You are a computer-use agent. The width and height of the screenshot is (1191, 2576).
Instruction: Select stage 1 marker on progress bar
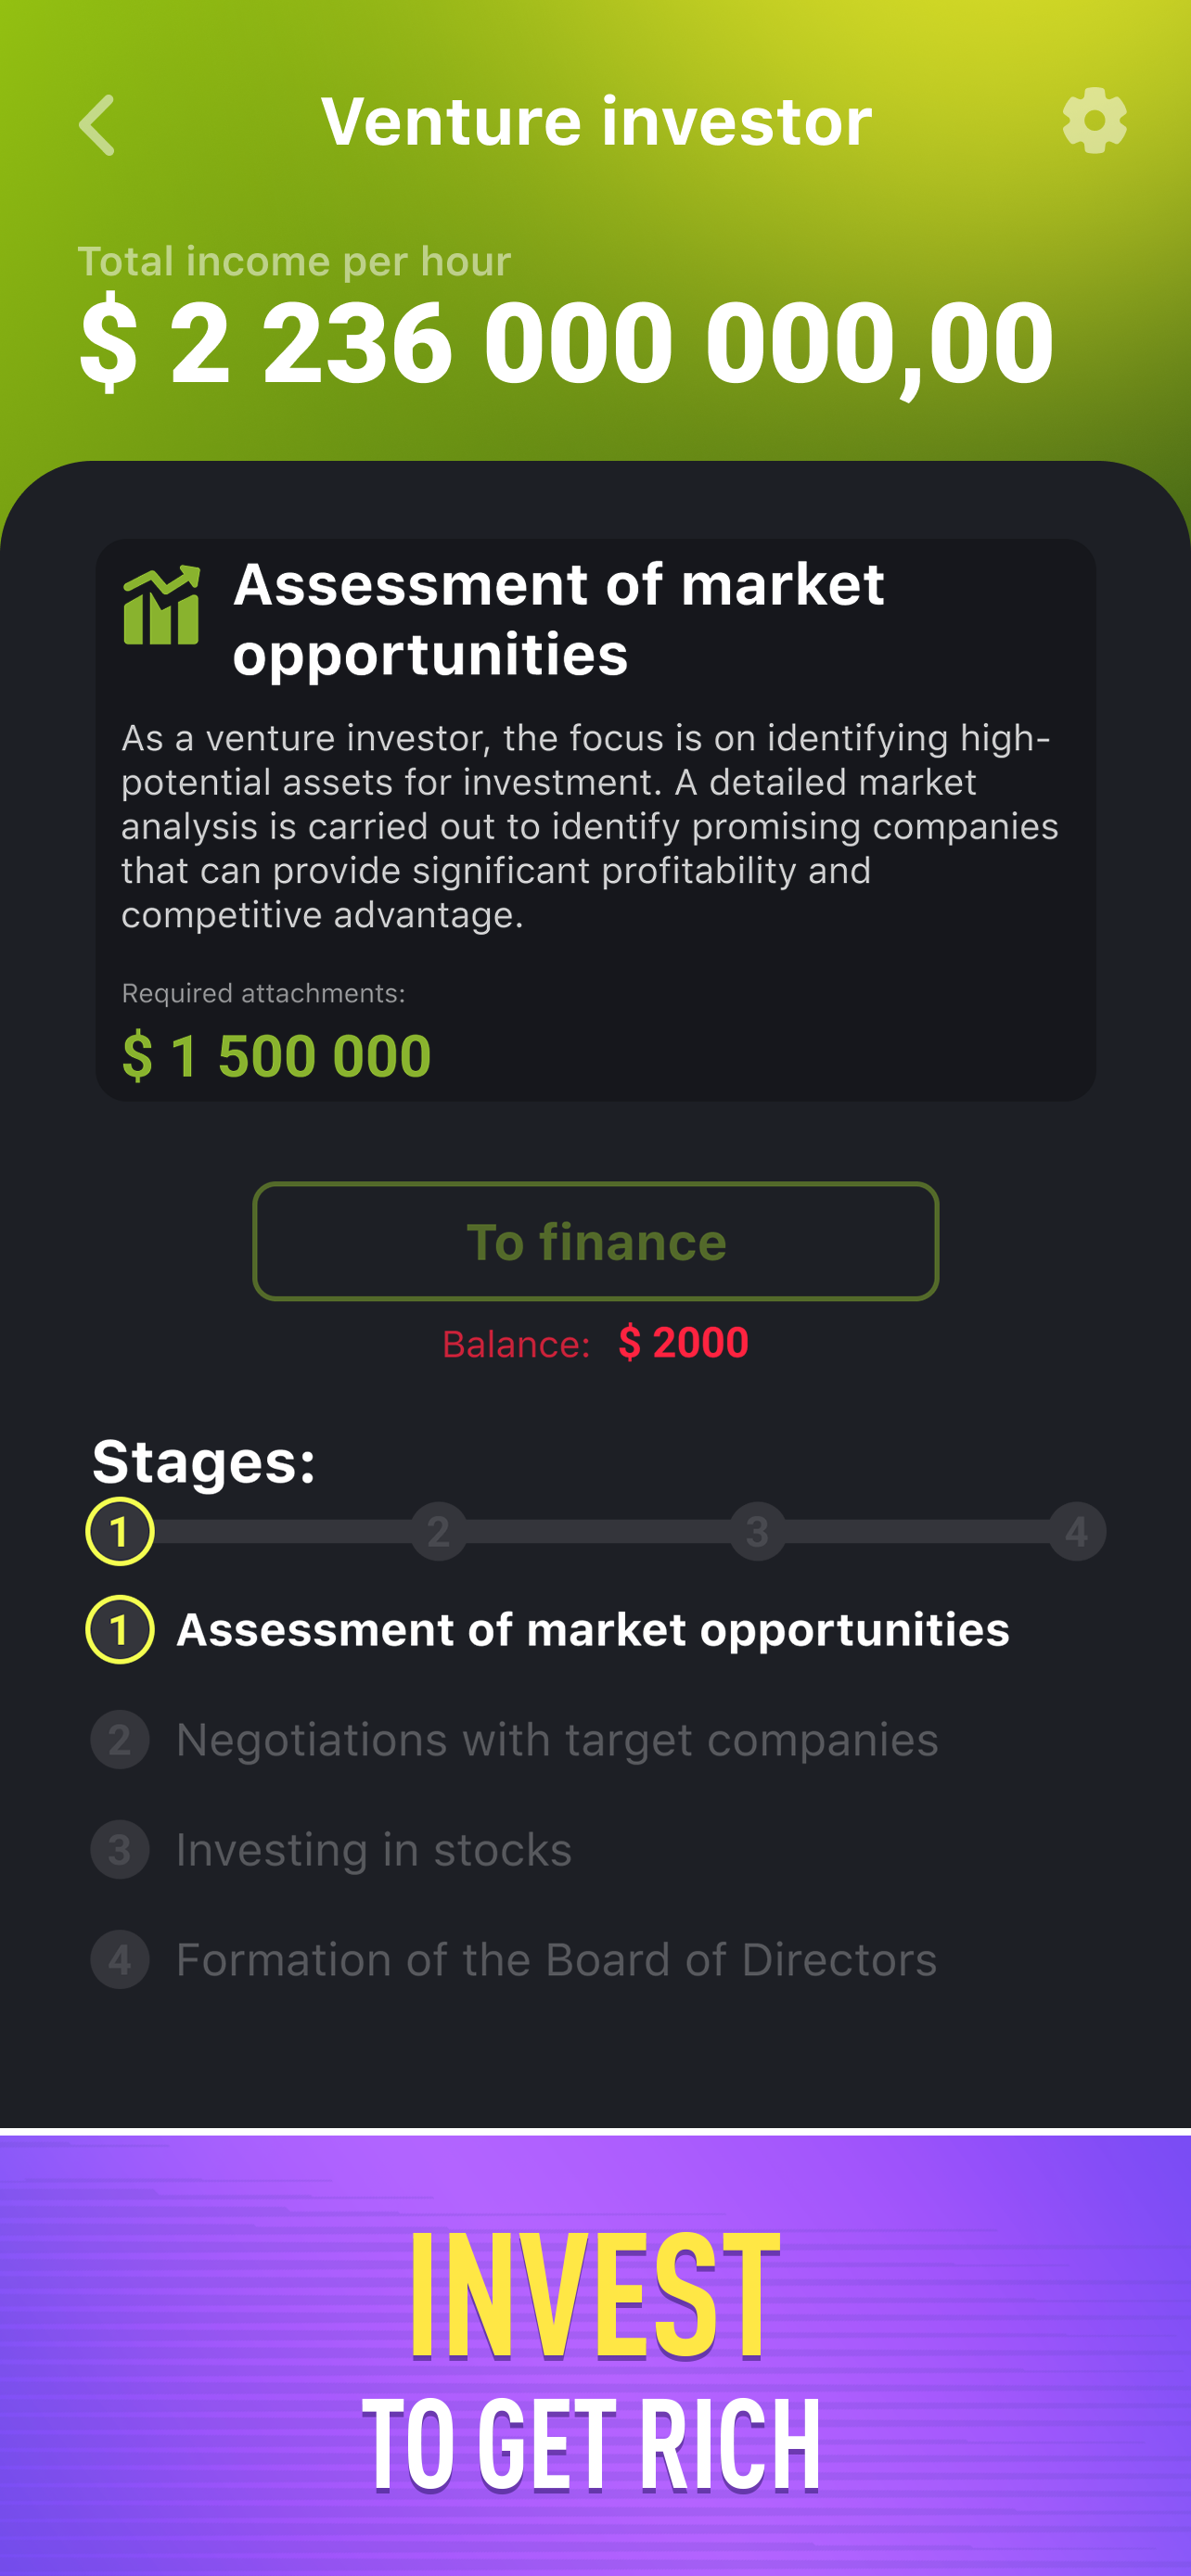coord(120,1531)
